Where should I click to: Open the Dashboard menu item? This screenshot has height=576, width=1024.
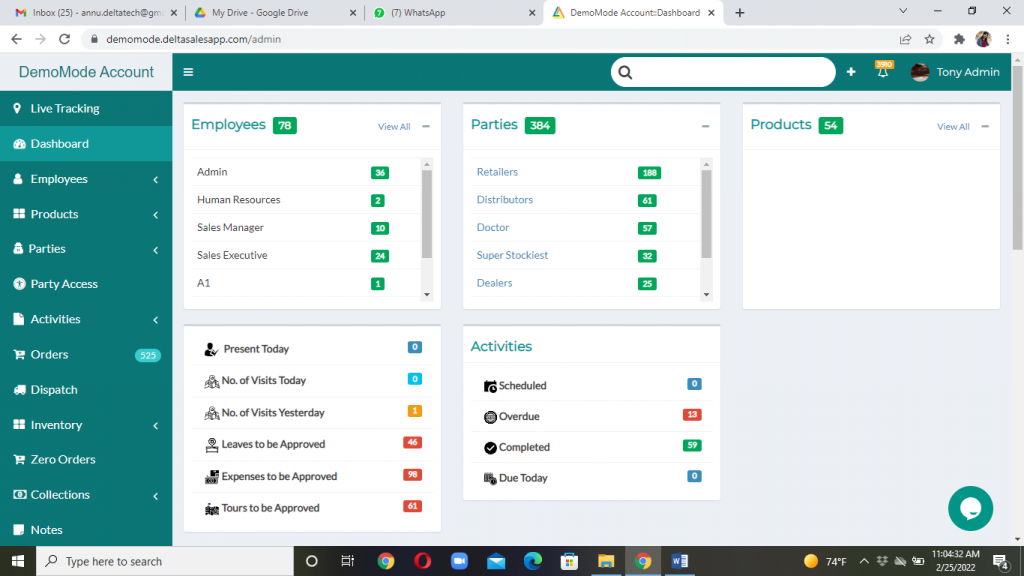click(86, 144)
